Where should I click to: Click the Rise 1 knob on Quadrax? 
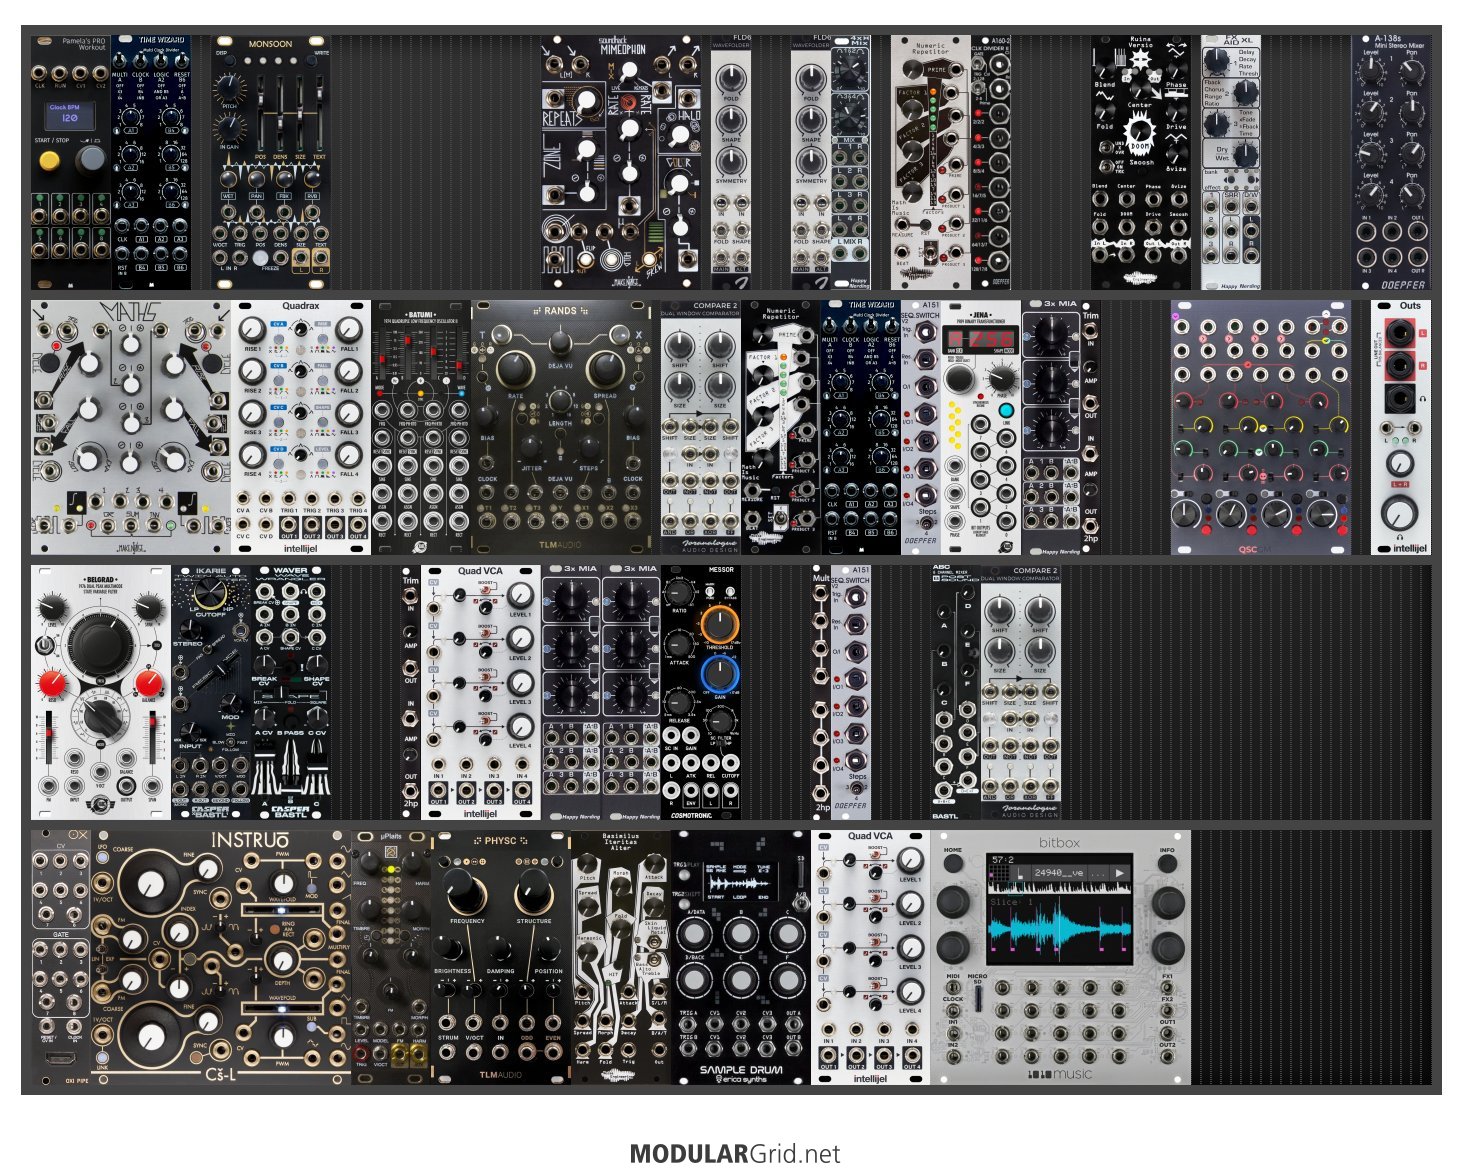[253, 329]
